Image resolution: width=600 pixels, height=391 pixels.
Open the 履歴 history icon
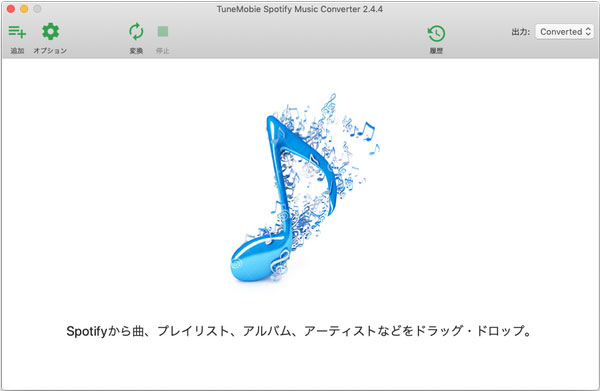[436, 33]
